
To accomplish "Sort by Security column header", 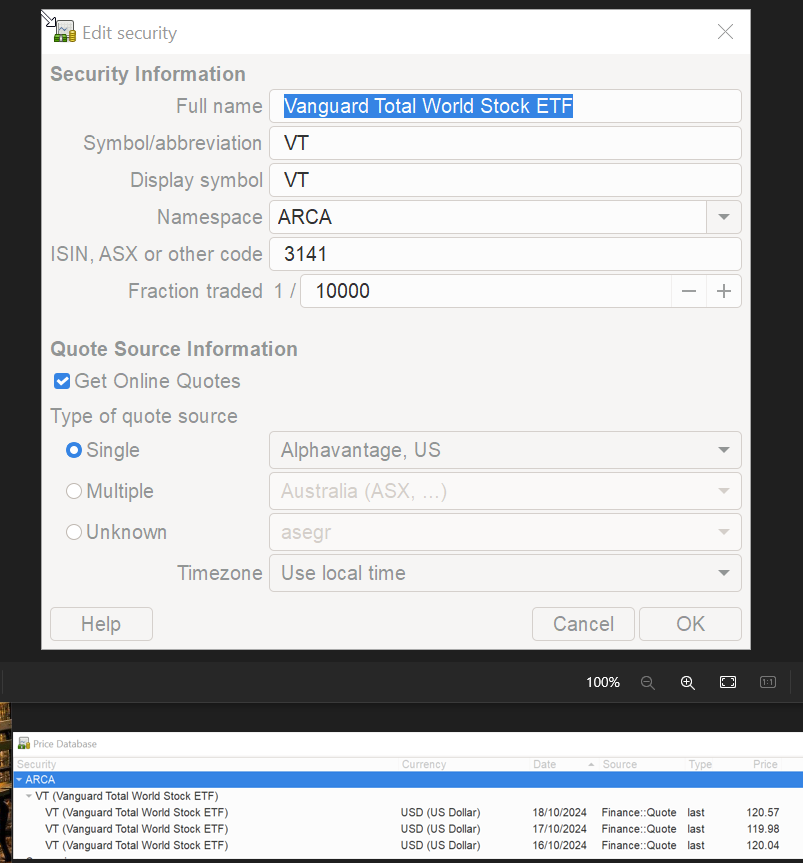I will [x=206, y=764].
